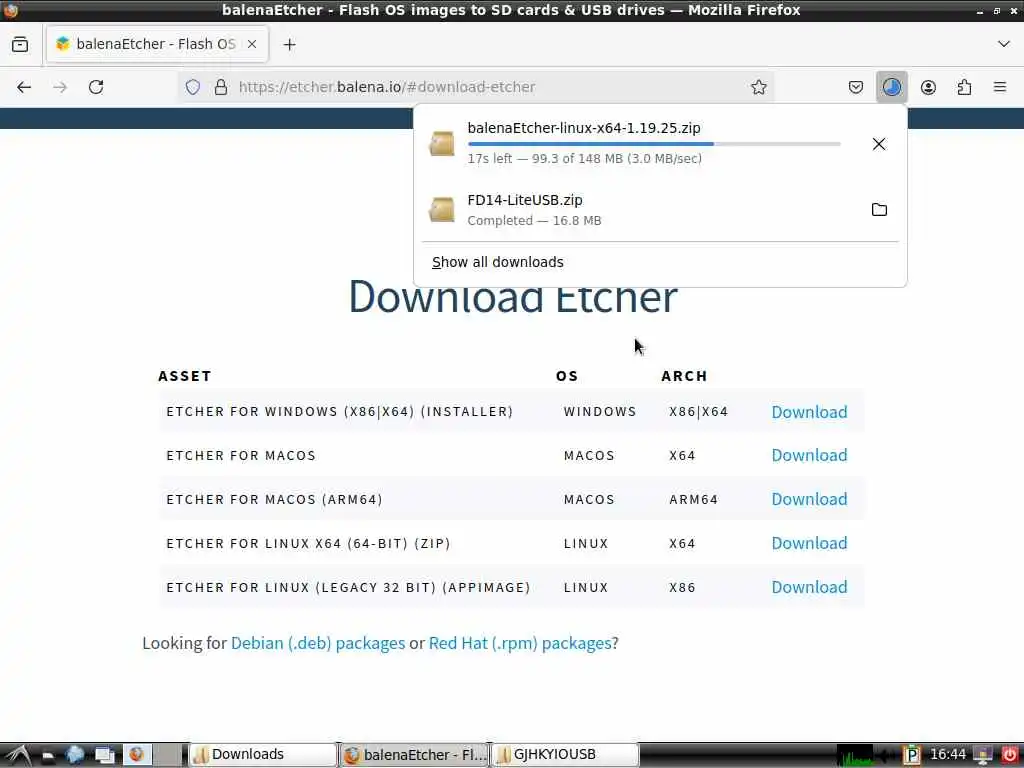Click the 'X86' arch cell
This screenshot has height=768, width=1024.
pos(682,588)
